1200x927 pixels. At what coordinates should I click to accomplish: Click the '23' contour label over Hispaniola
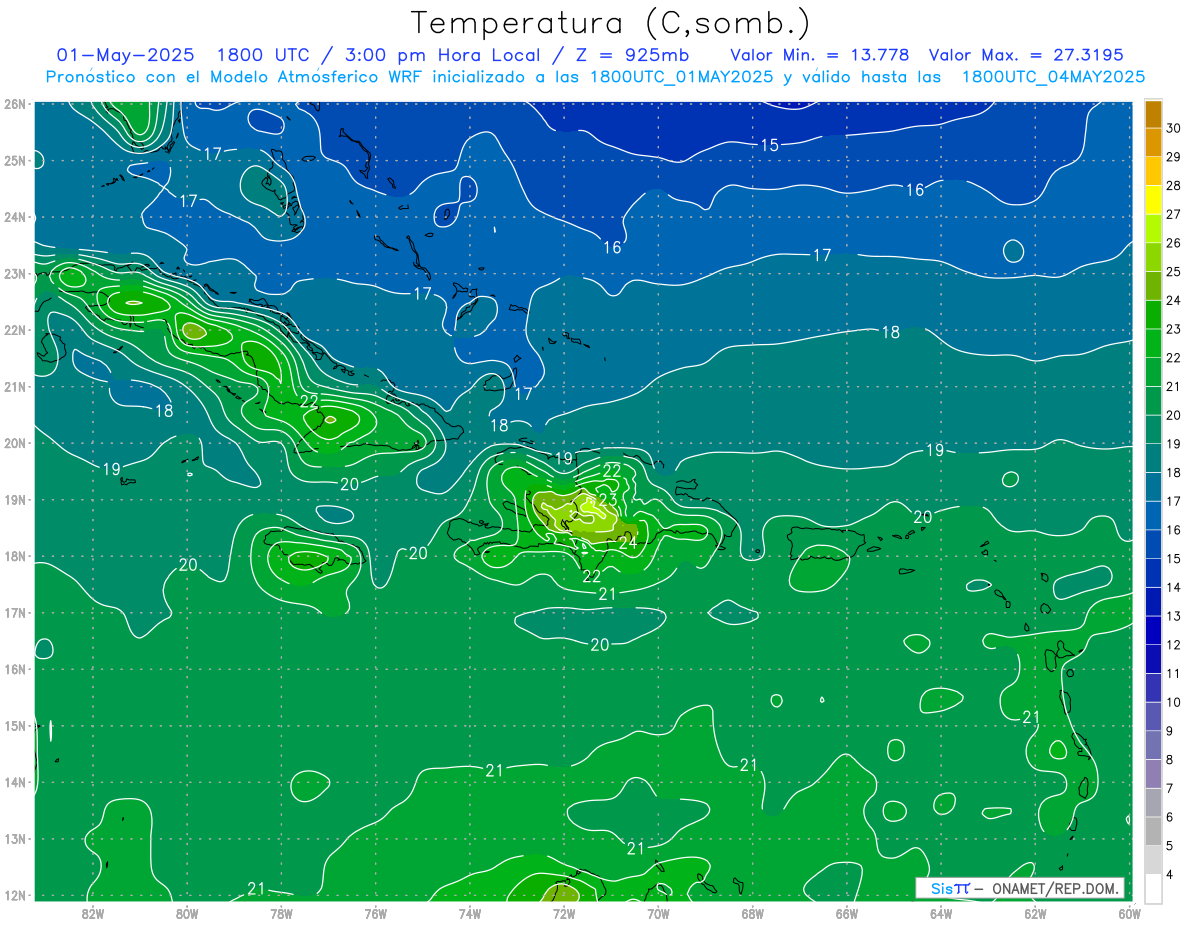click(x=607, y=500)
